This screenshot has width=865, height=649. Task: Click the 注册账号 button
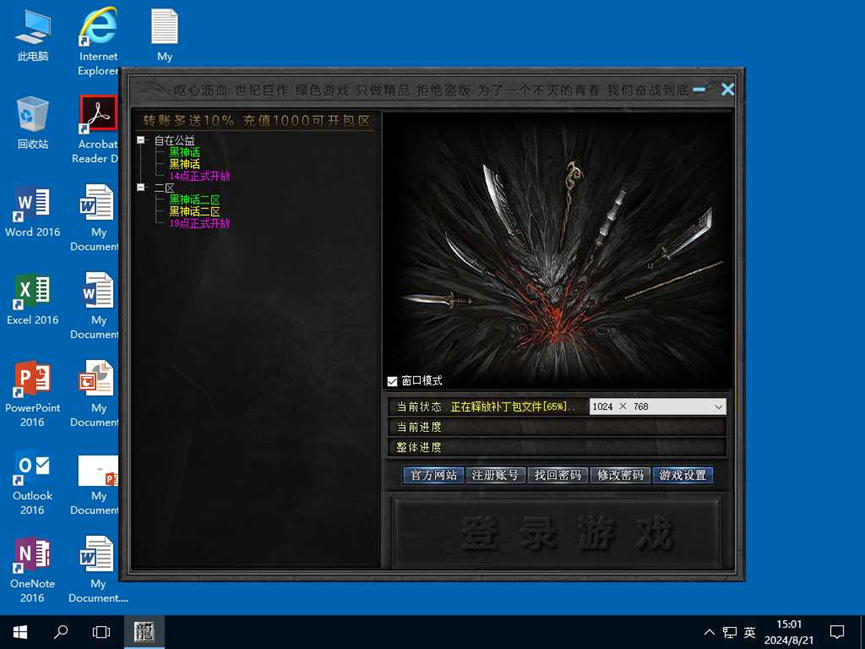tap(495, 475)
